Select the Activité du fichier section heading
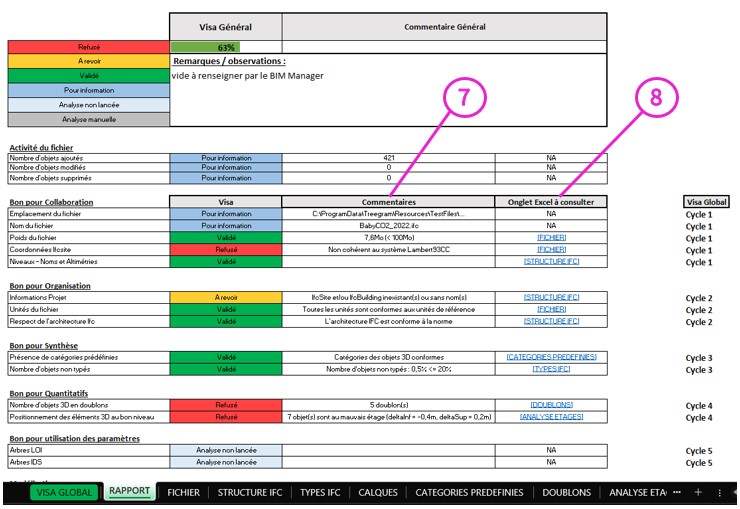 click(x=41, y=148)
